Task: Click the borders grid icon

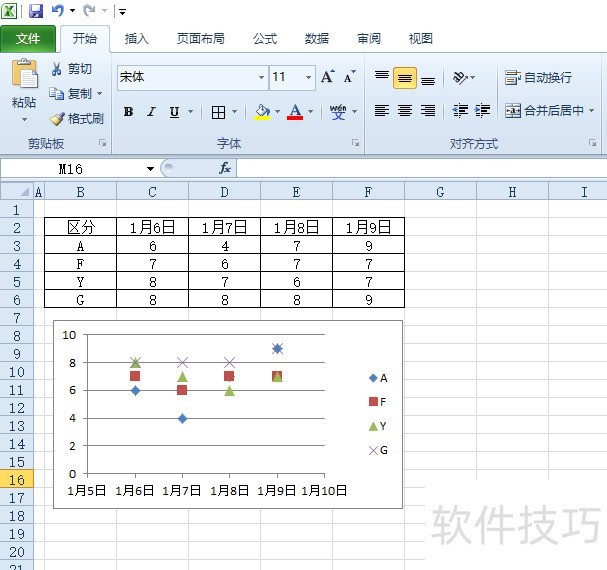Action: 218,112
